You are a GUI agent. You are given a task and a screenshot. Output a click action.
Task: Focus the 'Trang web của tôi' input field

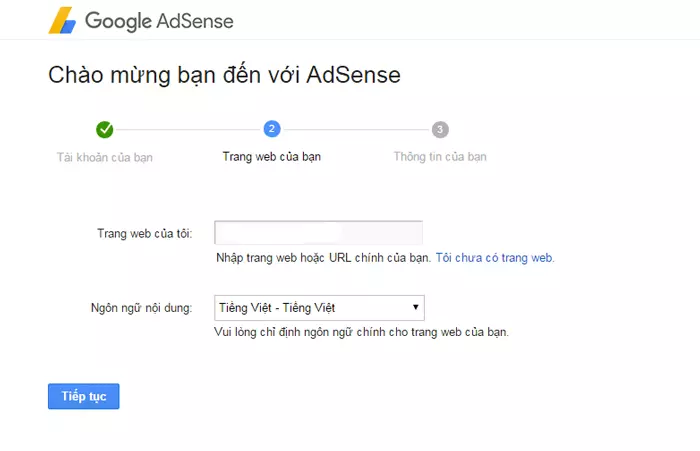coord(318,232)
